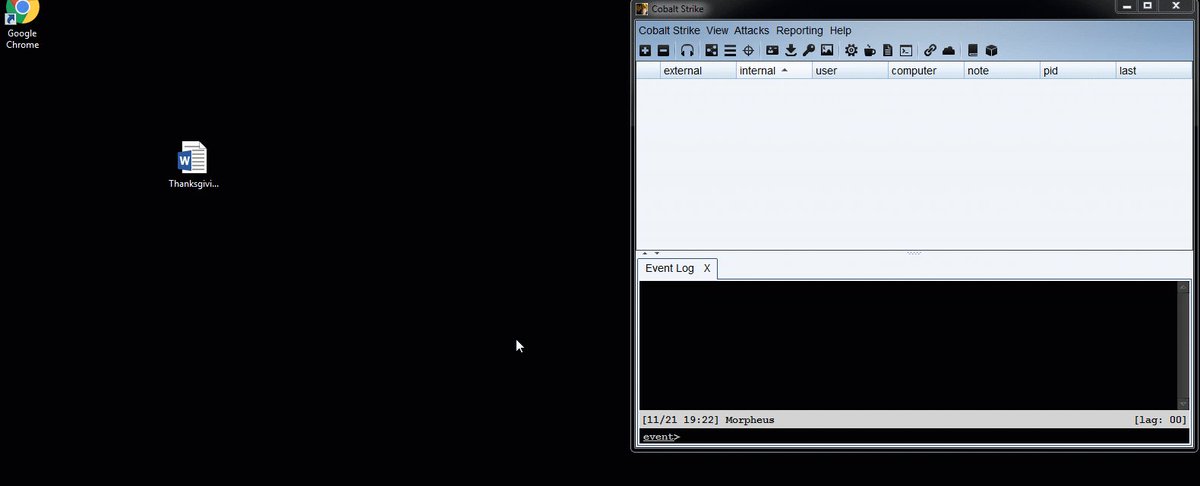
Task: Click the lag: 00 status indicator
Action: [x=1160, y=420]
